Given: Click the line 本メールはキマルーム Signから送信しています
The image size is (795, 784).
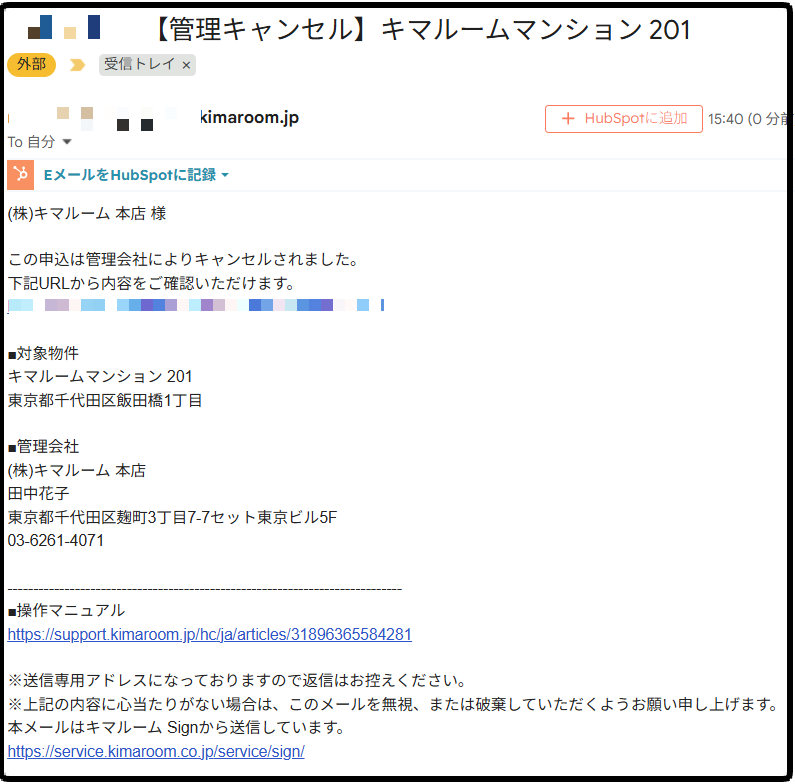Looking at the screenshot, I should (176, 728).
